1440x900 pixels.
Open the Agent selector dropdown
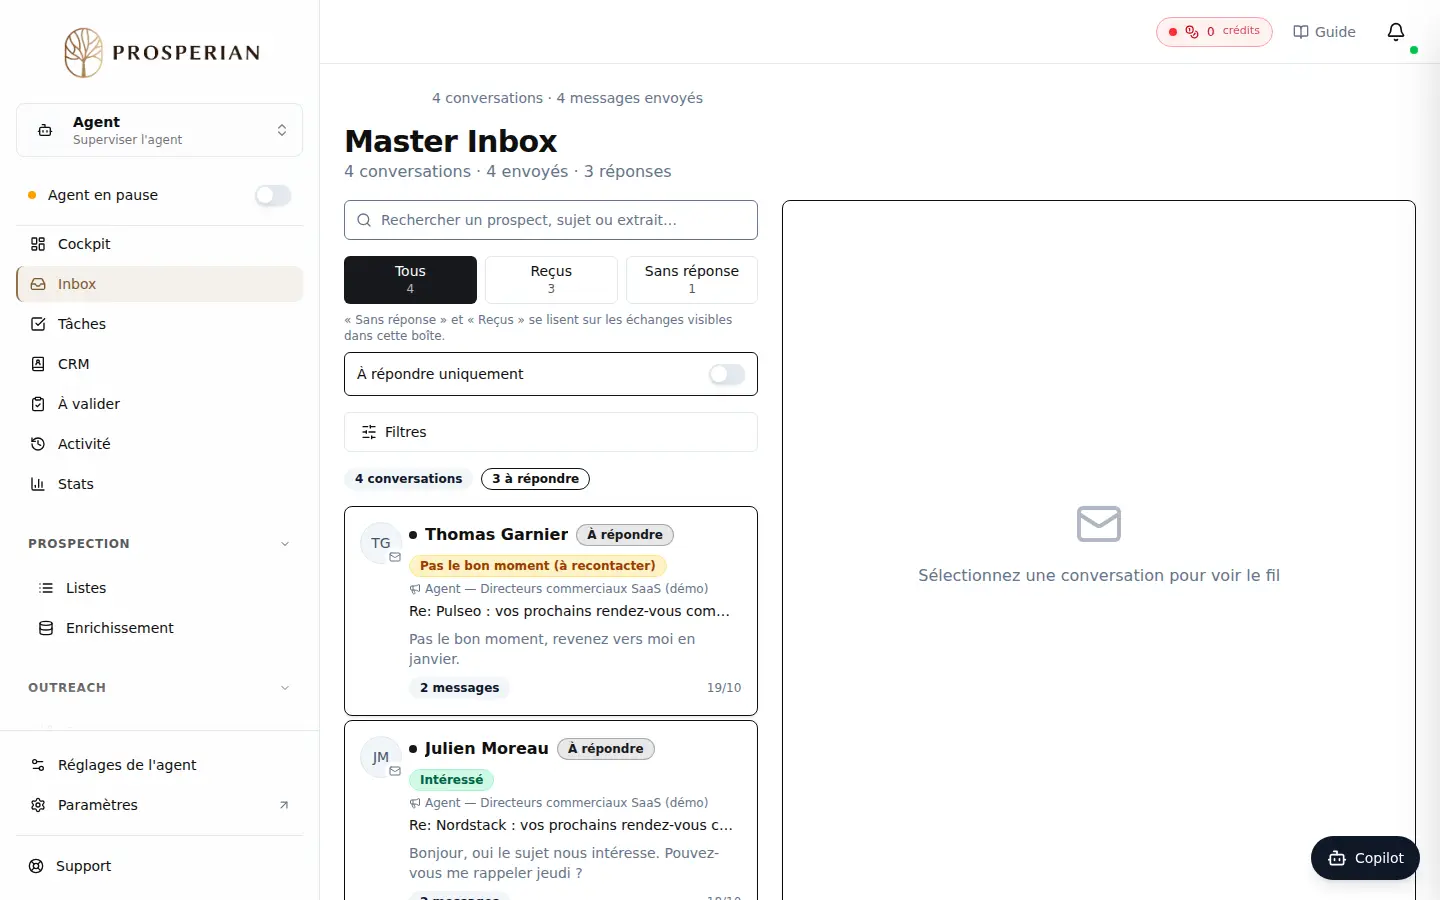pyautogui.click(x=160, y=130)
